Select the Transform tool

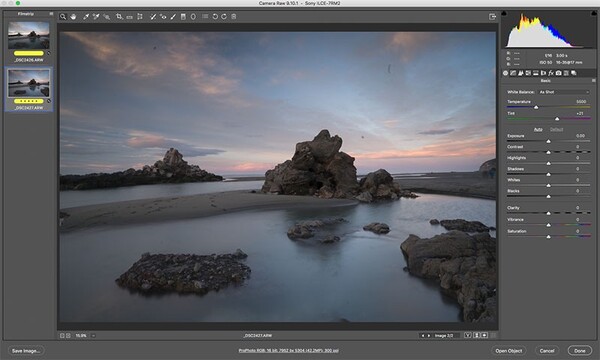pos(140,17)
